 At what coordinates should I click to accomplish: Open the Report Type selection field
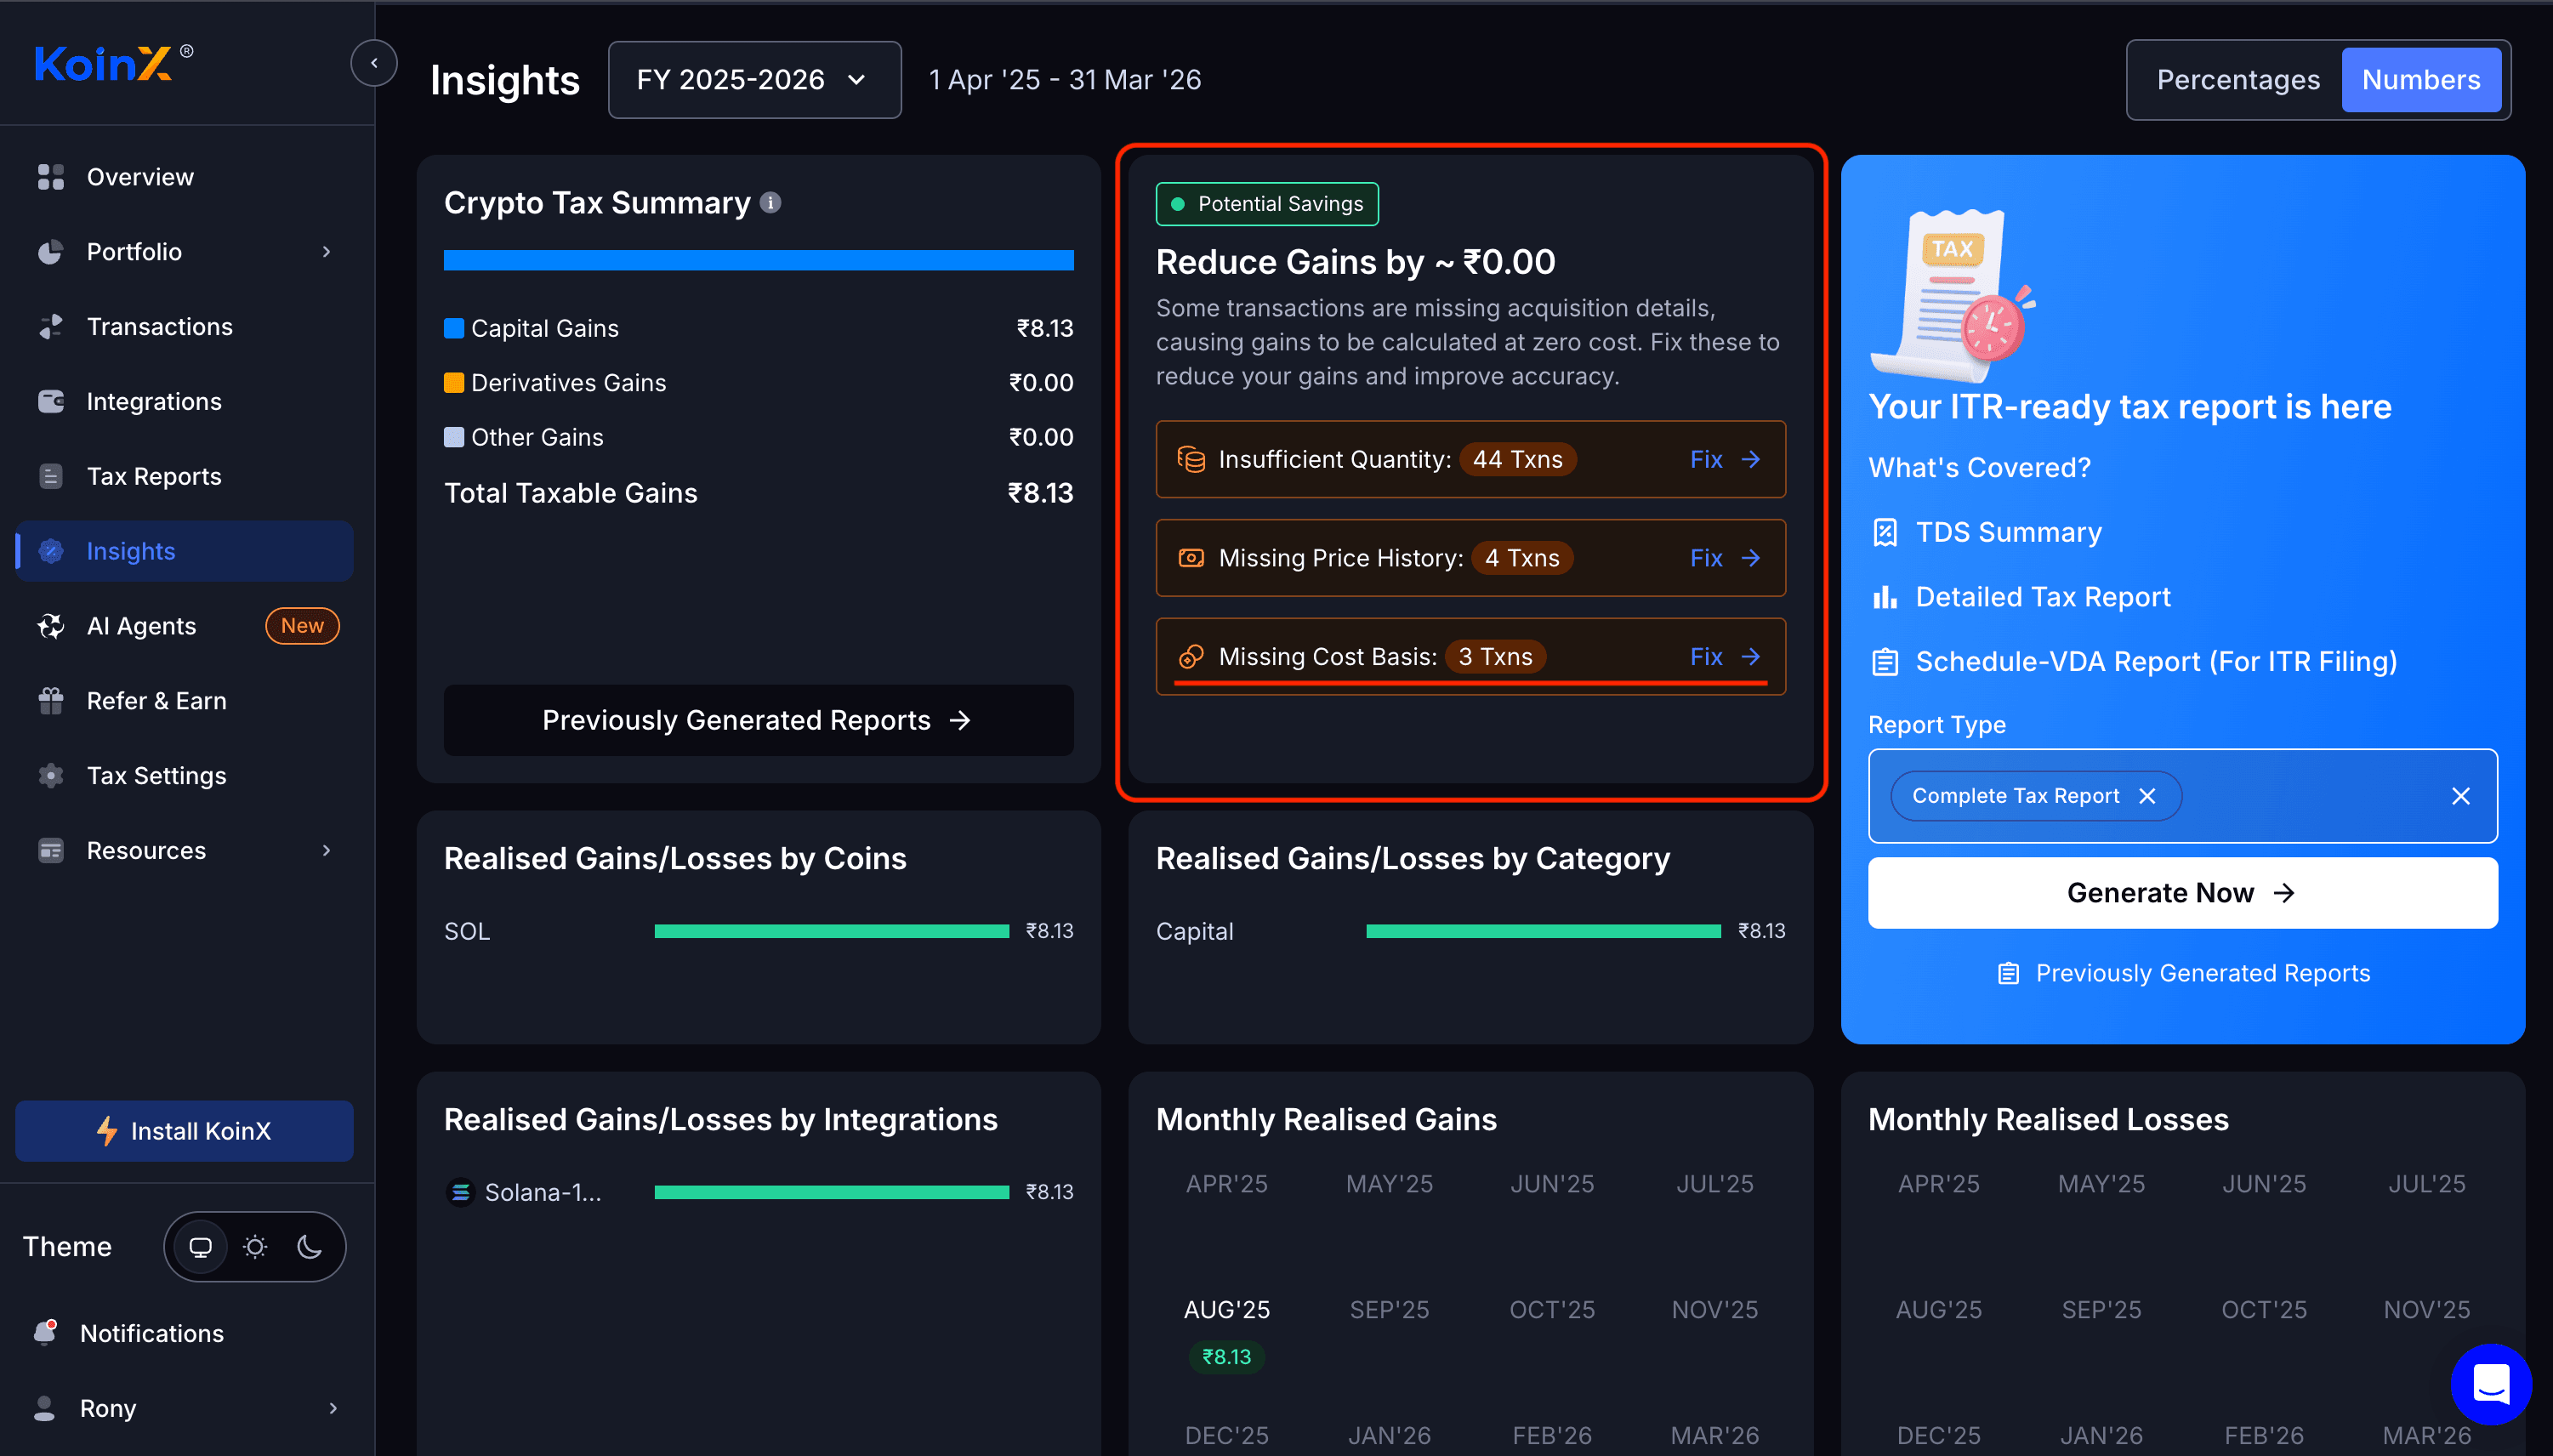click(x=2182, y=796)
